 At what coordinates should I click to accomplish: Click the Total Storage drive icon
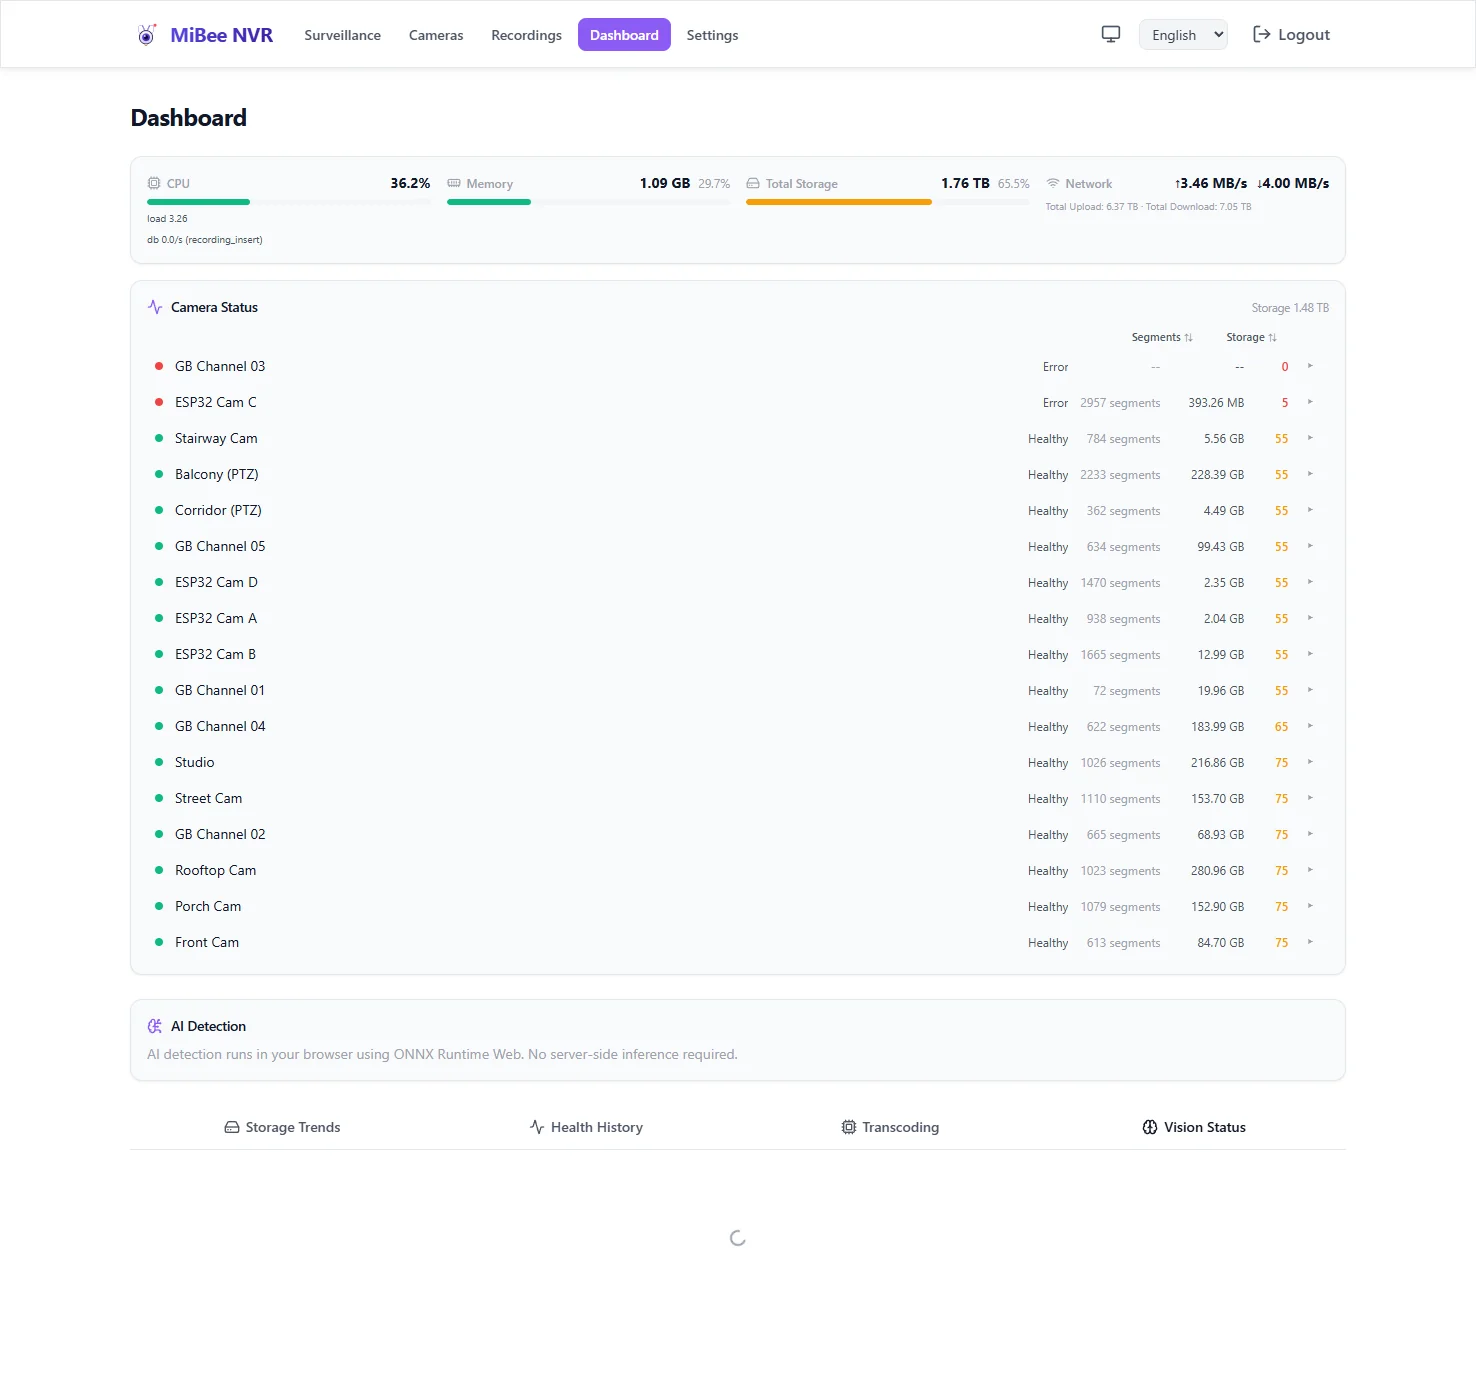tap(753, 183)
